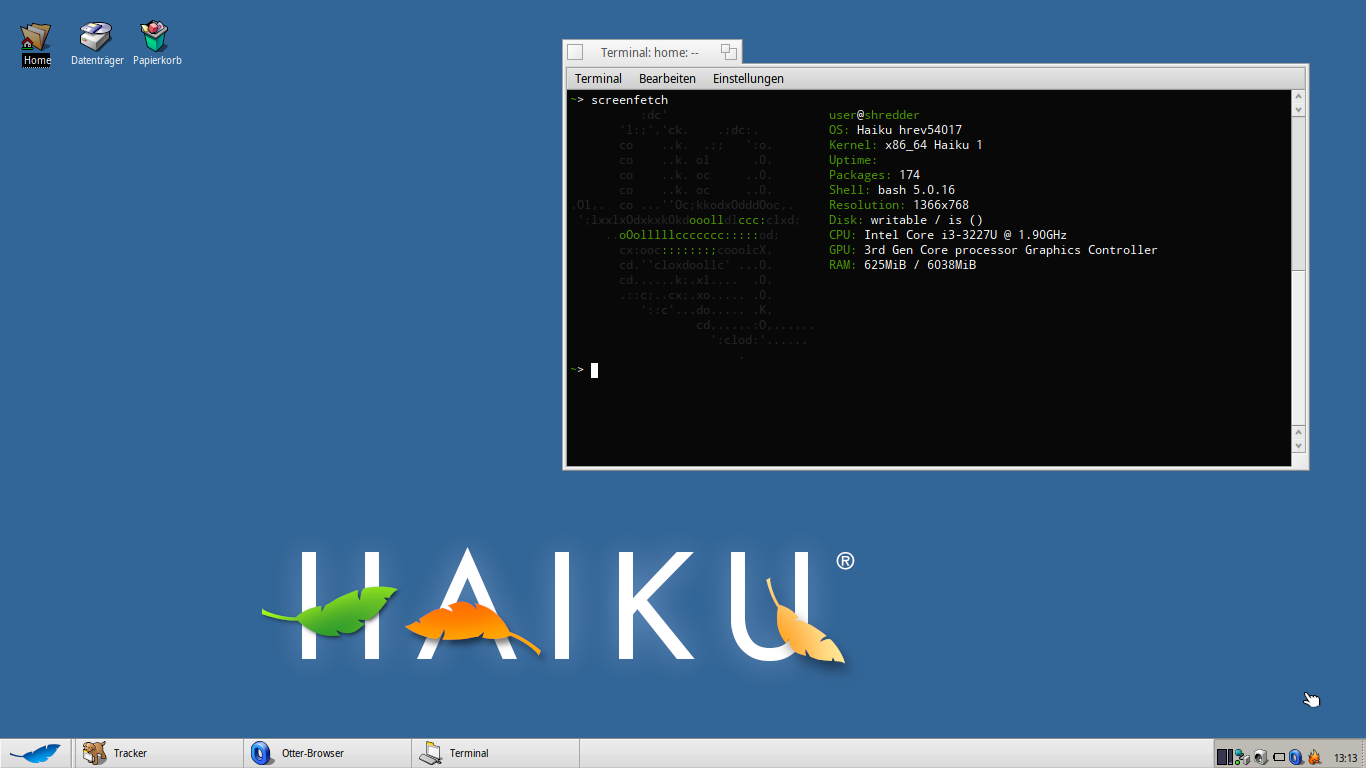Viewport: 1366px width, 768px height.
Task: Click the Terminal icon in the Deskbar
Action: point(430,753)
